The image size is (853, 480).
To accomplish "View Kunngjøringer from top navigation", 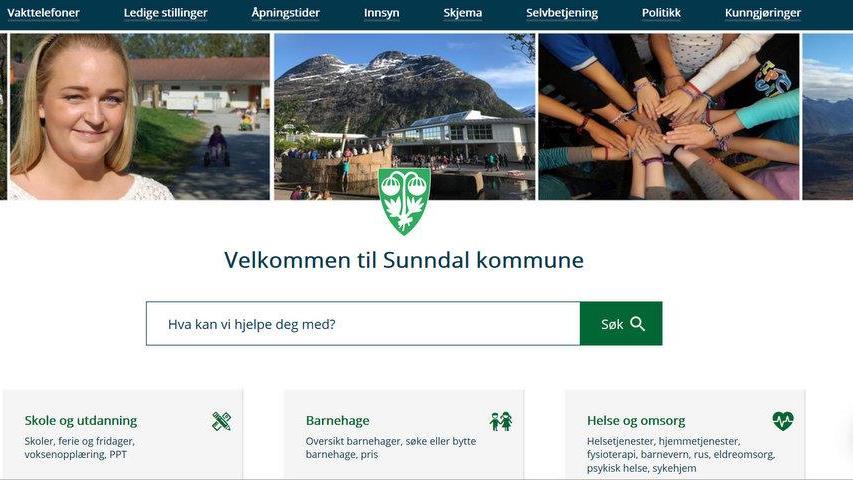I will coord(763,13).
